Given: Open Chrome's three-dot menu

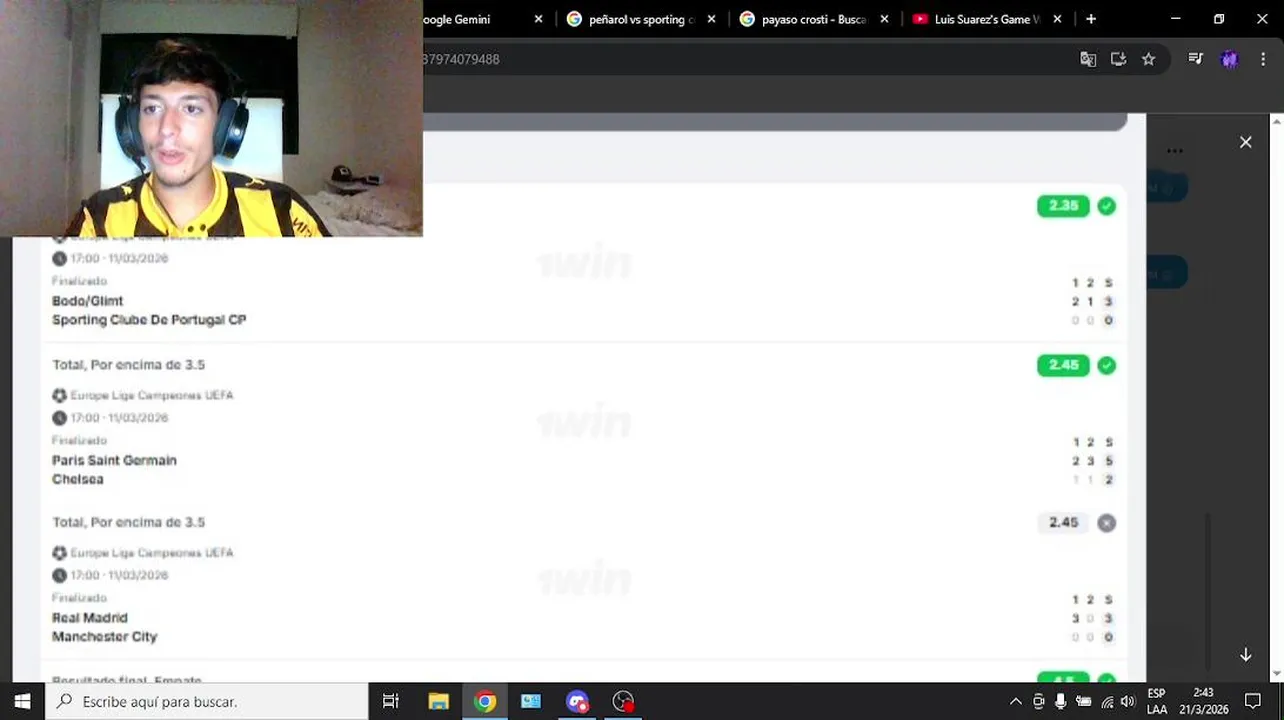Looking at the screenshot, I should click(1263, 59).
